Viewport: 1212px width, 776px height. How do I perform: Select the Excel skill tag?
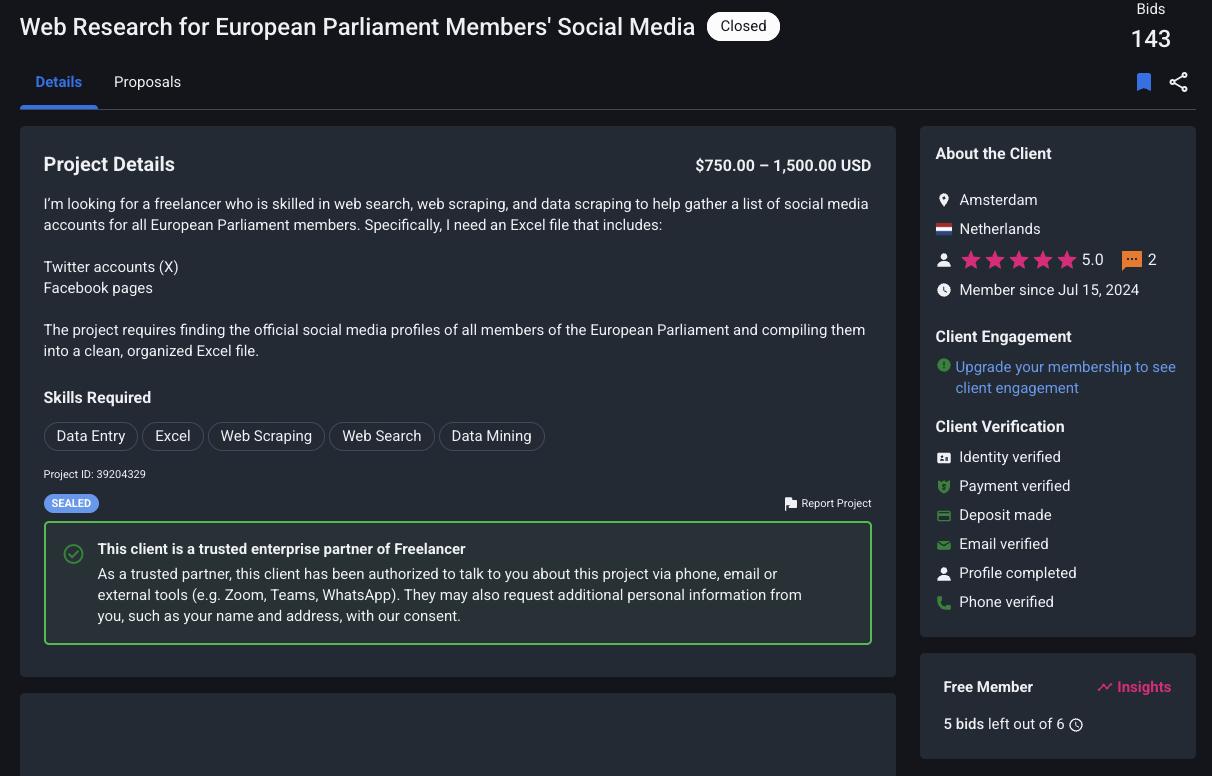173,436
